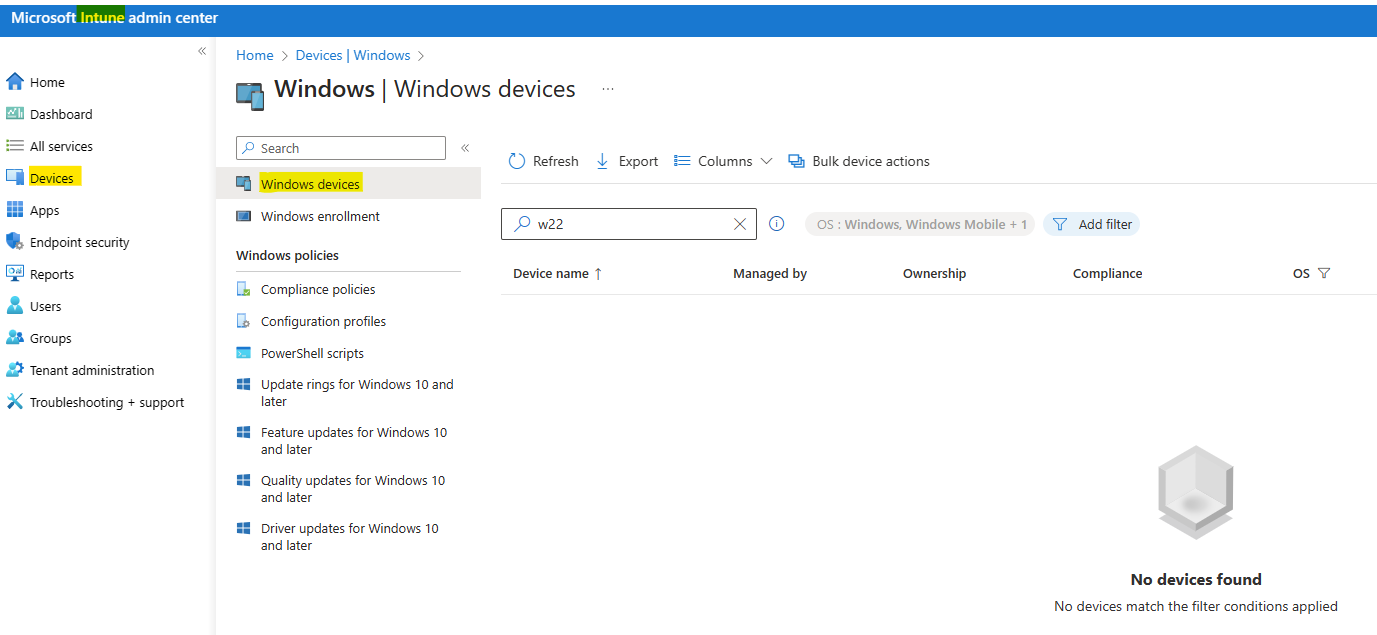Screen dimensions: 1377x635
Task: Open Compliance policies menu item
Action: tap(318, 289)
